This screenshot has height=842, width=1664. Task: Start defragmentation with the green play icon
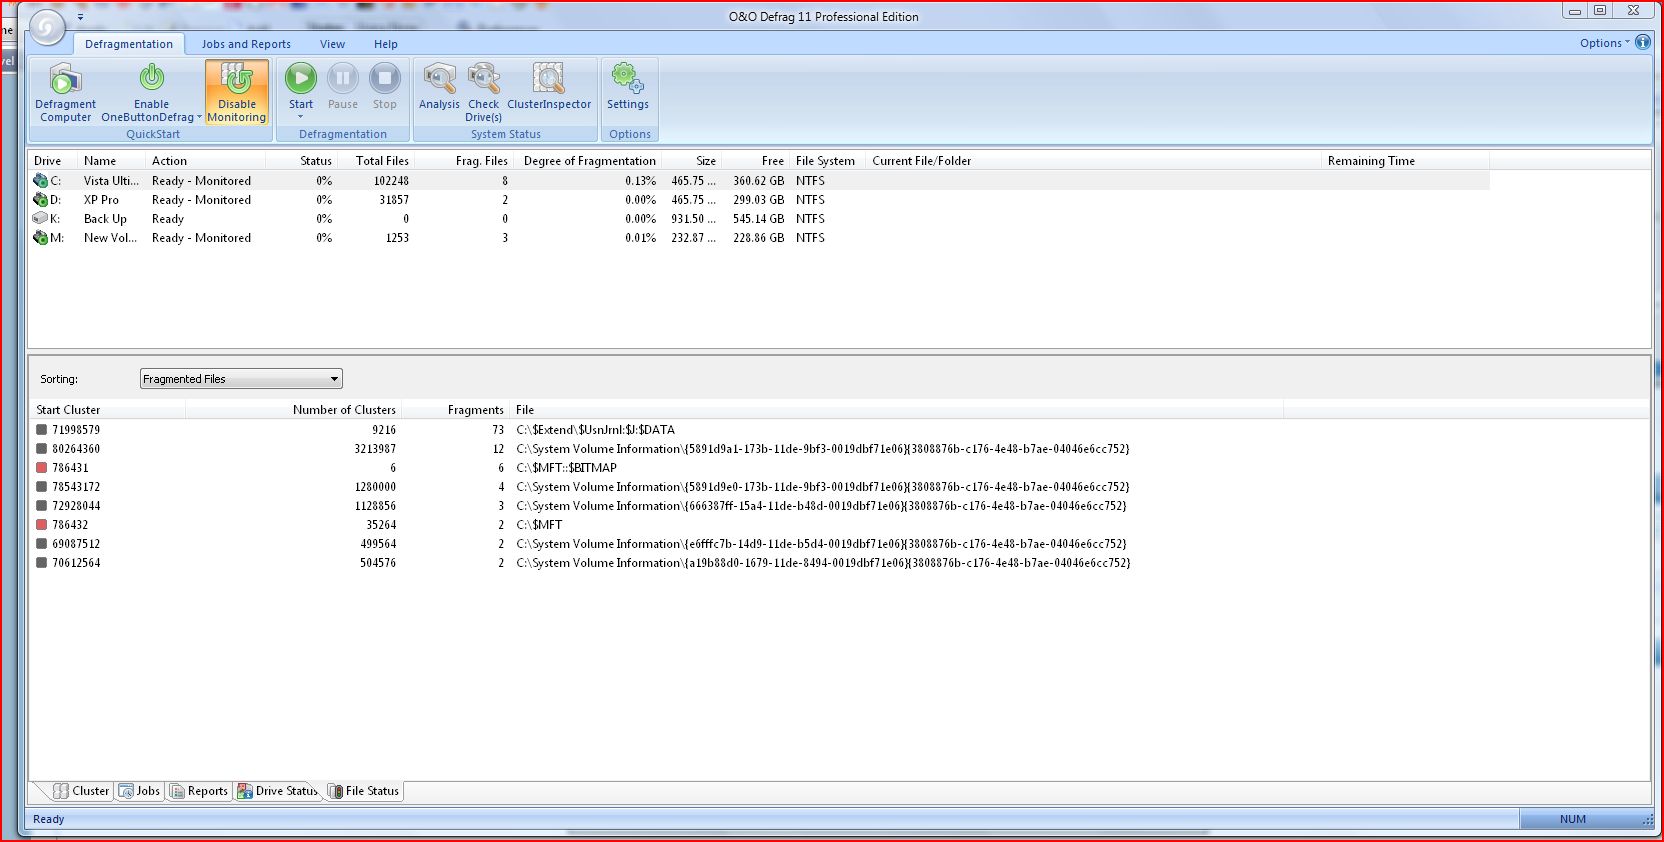tap(301, 78)
